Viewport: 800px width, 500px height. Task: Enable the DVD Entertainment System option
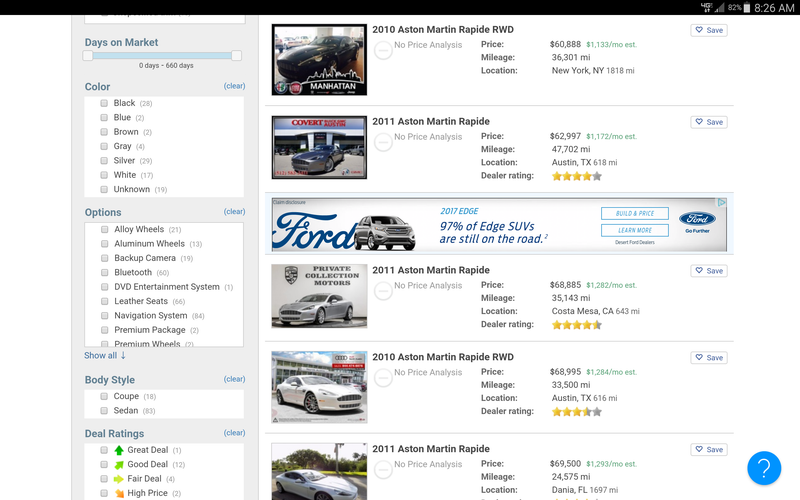pos(105,287)
